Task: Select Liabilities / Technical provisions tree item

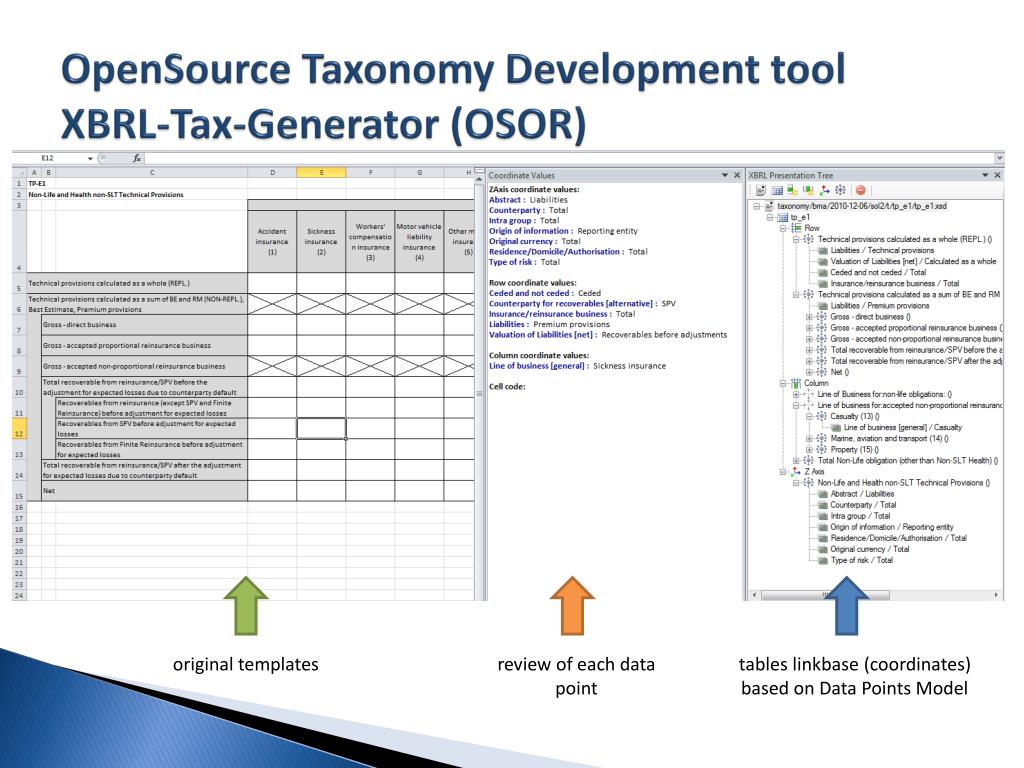Action: [x=882, y=250]
